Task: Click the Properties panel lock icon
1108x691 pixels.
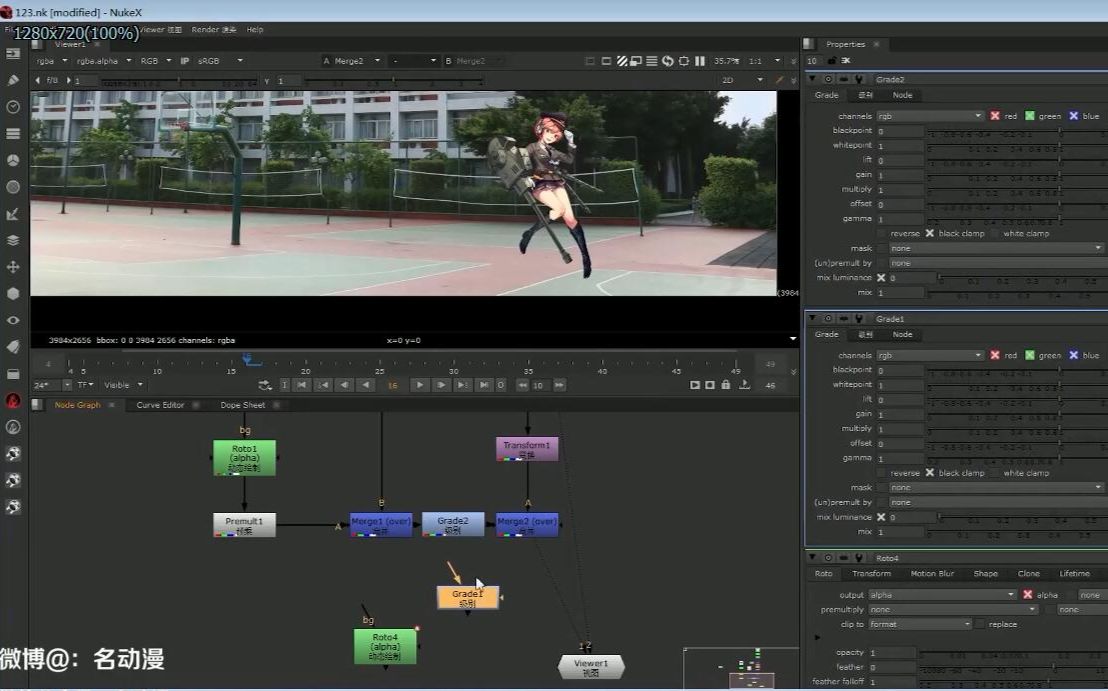Action: pos(832,61)
